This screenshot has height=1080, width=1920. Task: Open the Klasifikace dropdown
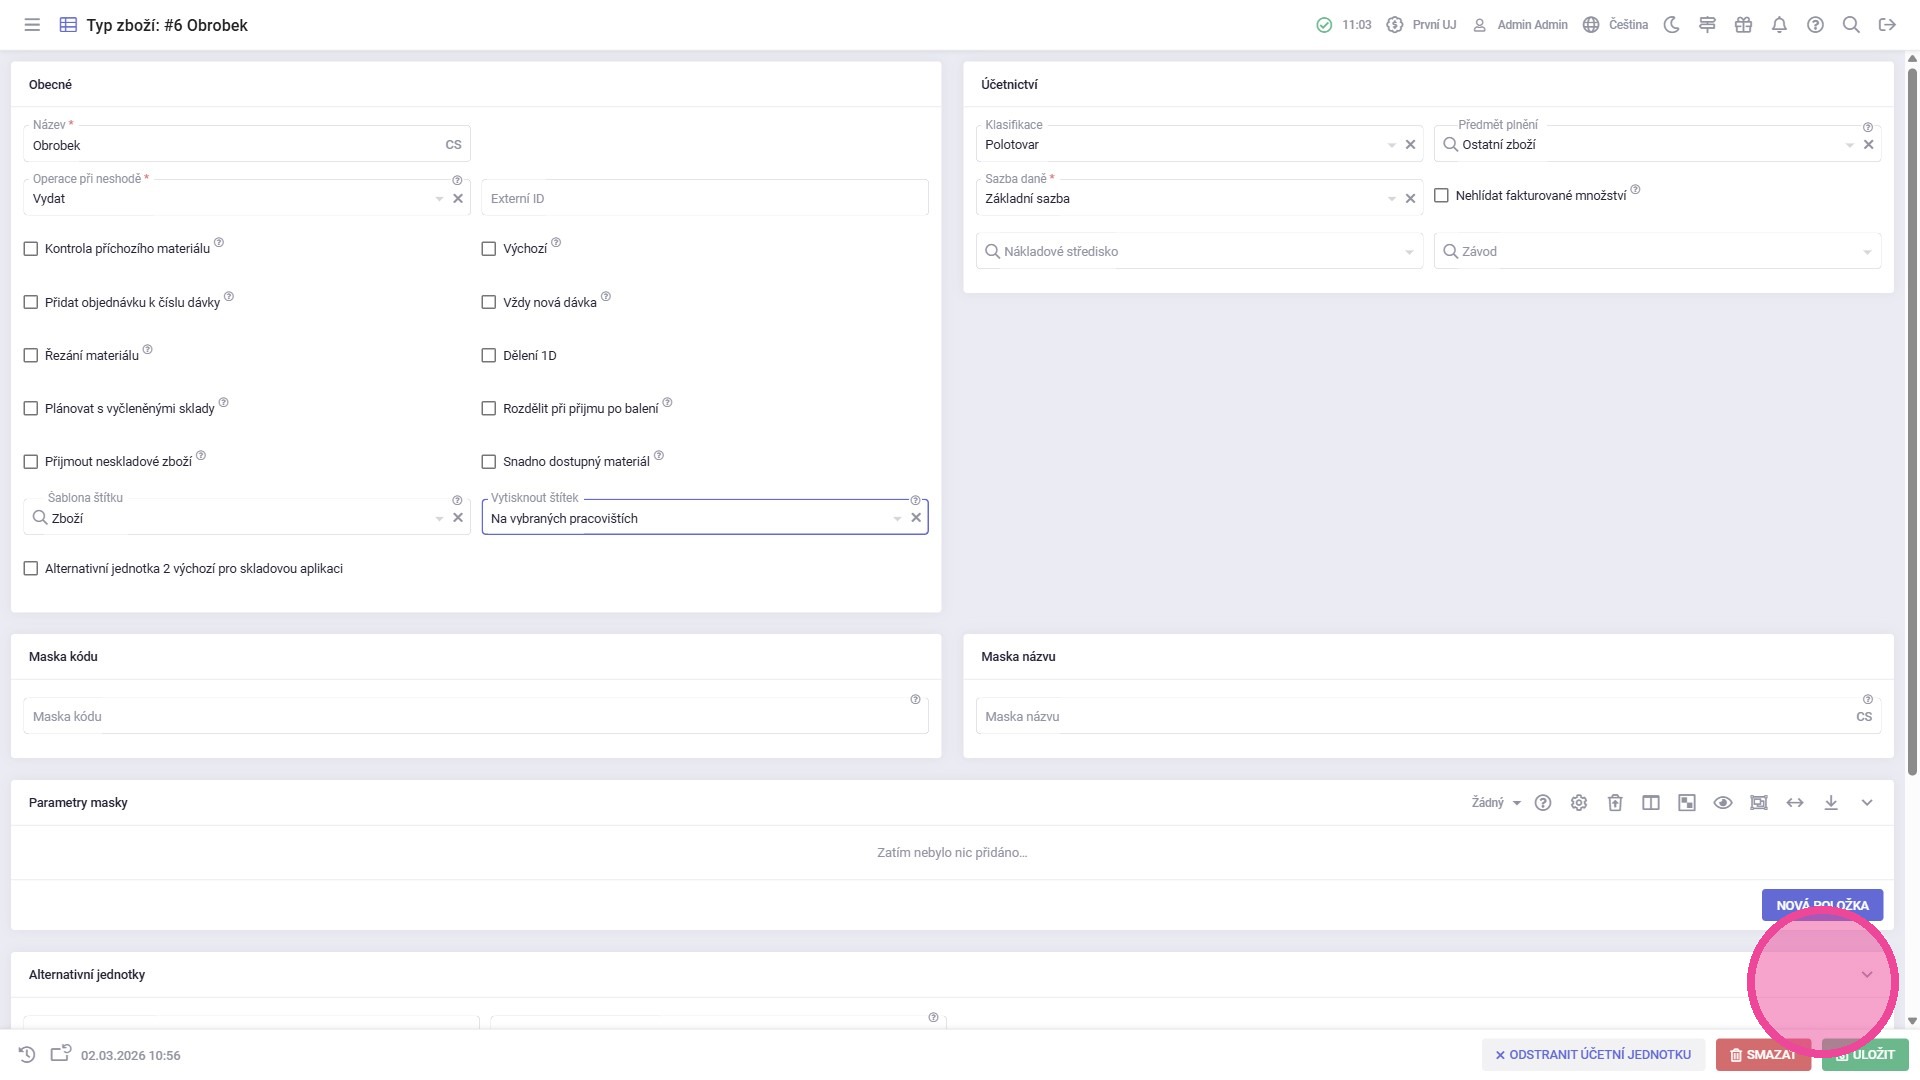1390,145
